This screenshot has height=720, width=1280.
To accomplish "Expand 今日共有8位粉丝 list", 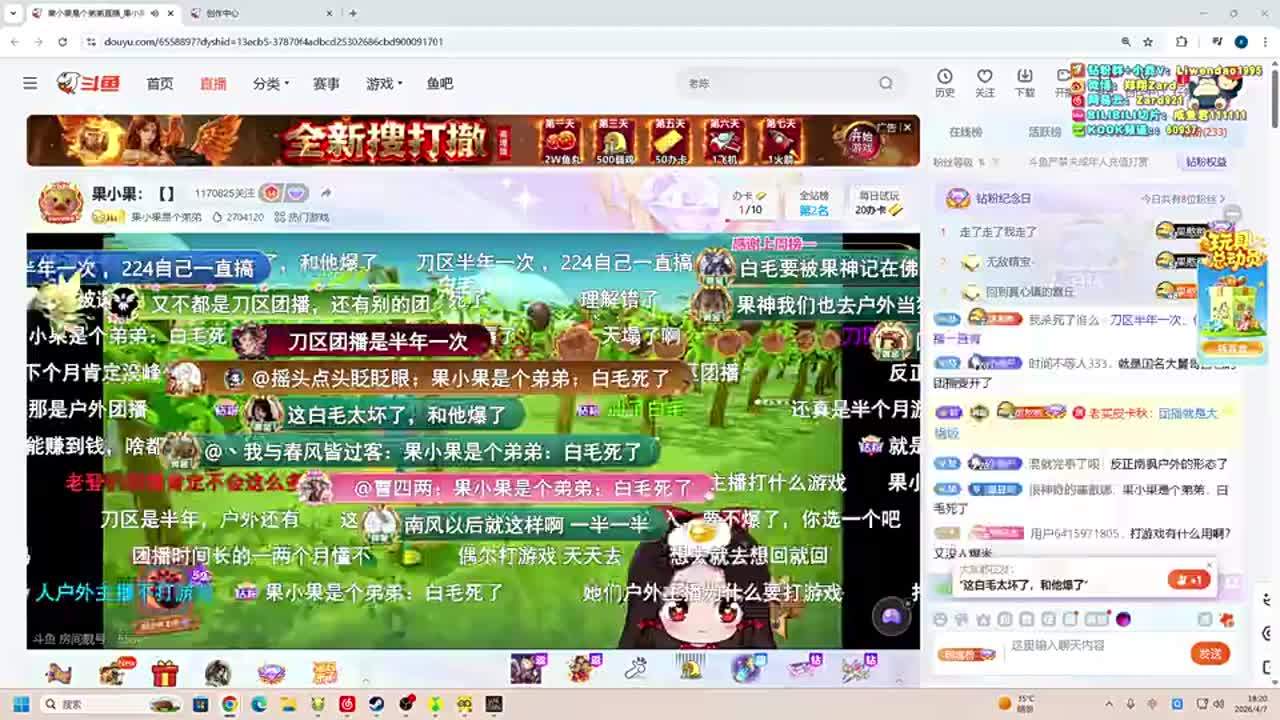I will (1183, 199).
